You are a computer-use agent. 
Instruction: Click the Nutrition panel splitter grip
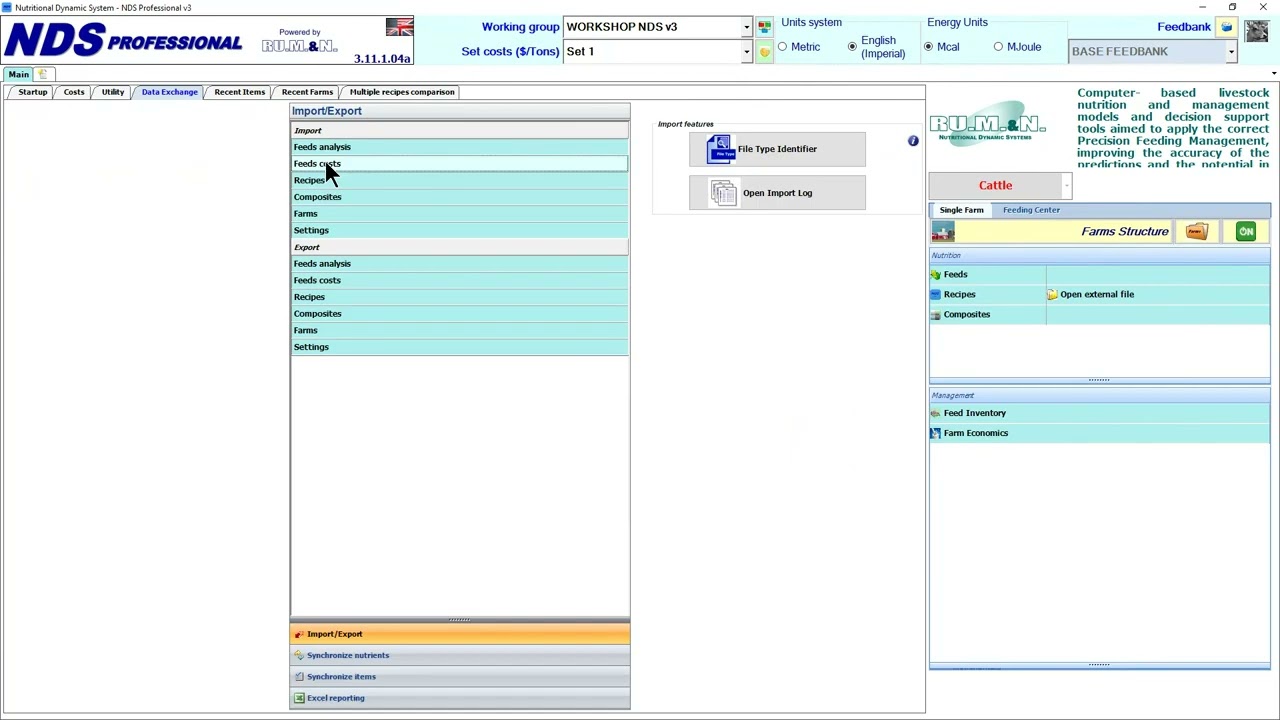(x=1099, y=380)
